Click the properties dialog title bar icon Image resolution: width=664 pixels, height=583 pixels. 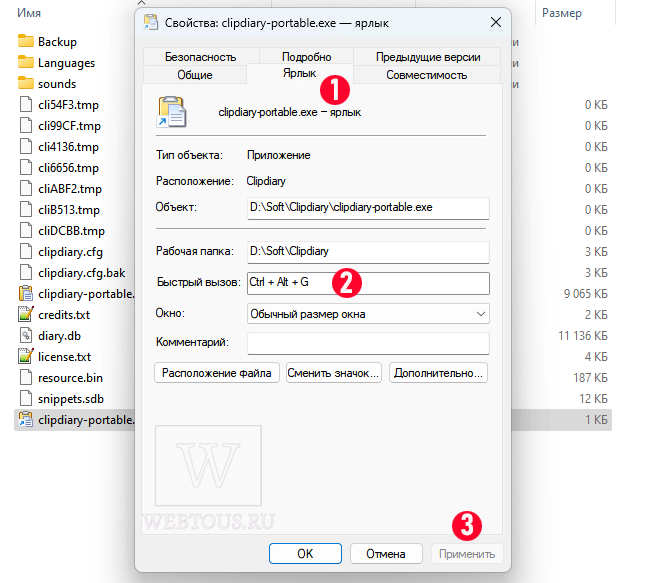(151, 22)
